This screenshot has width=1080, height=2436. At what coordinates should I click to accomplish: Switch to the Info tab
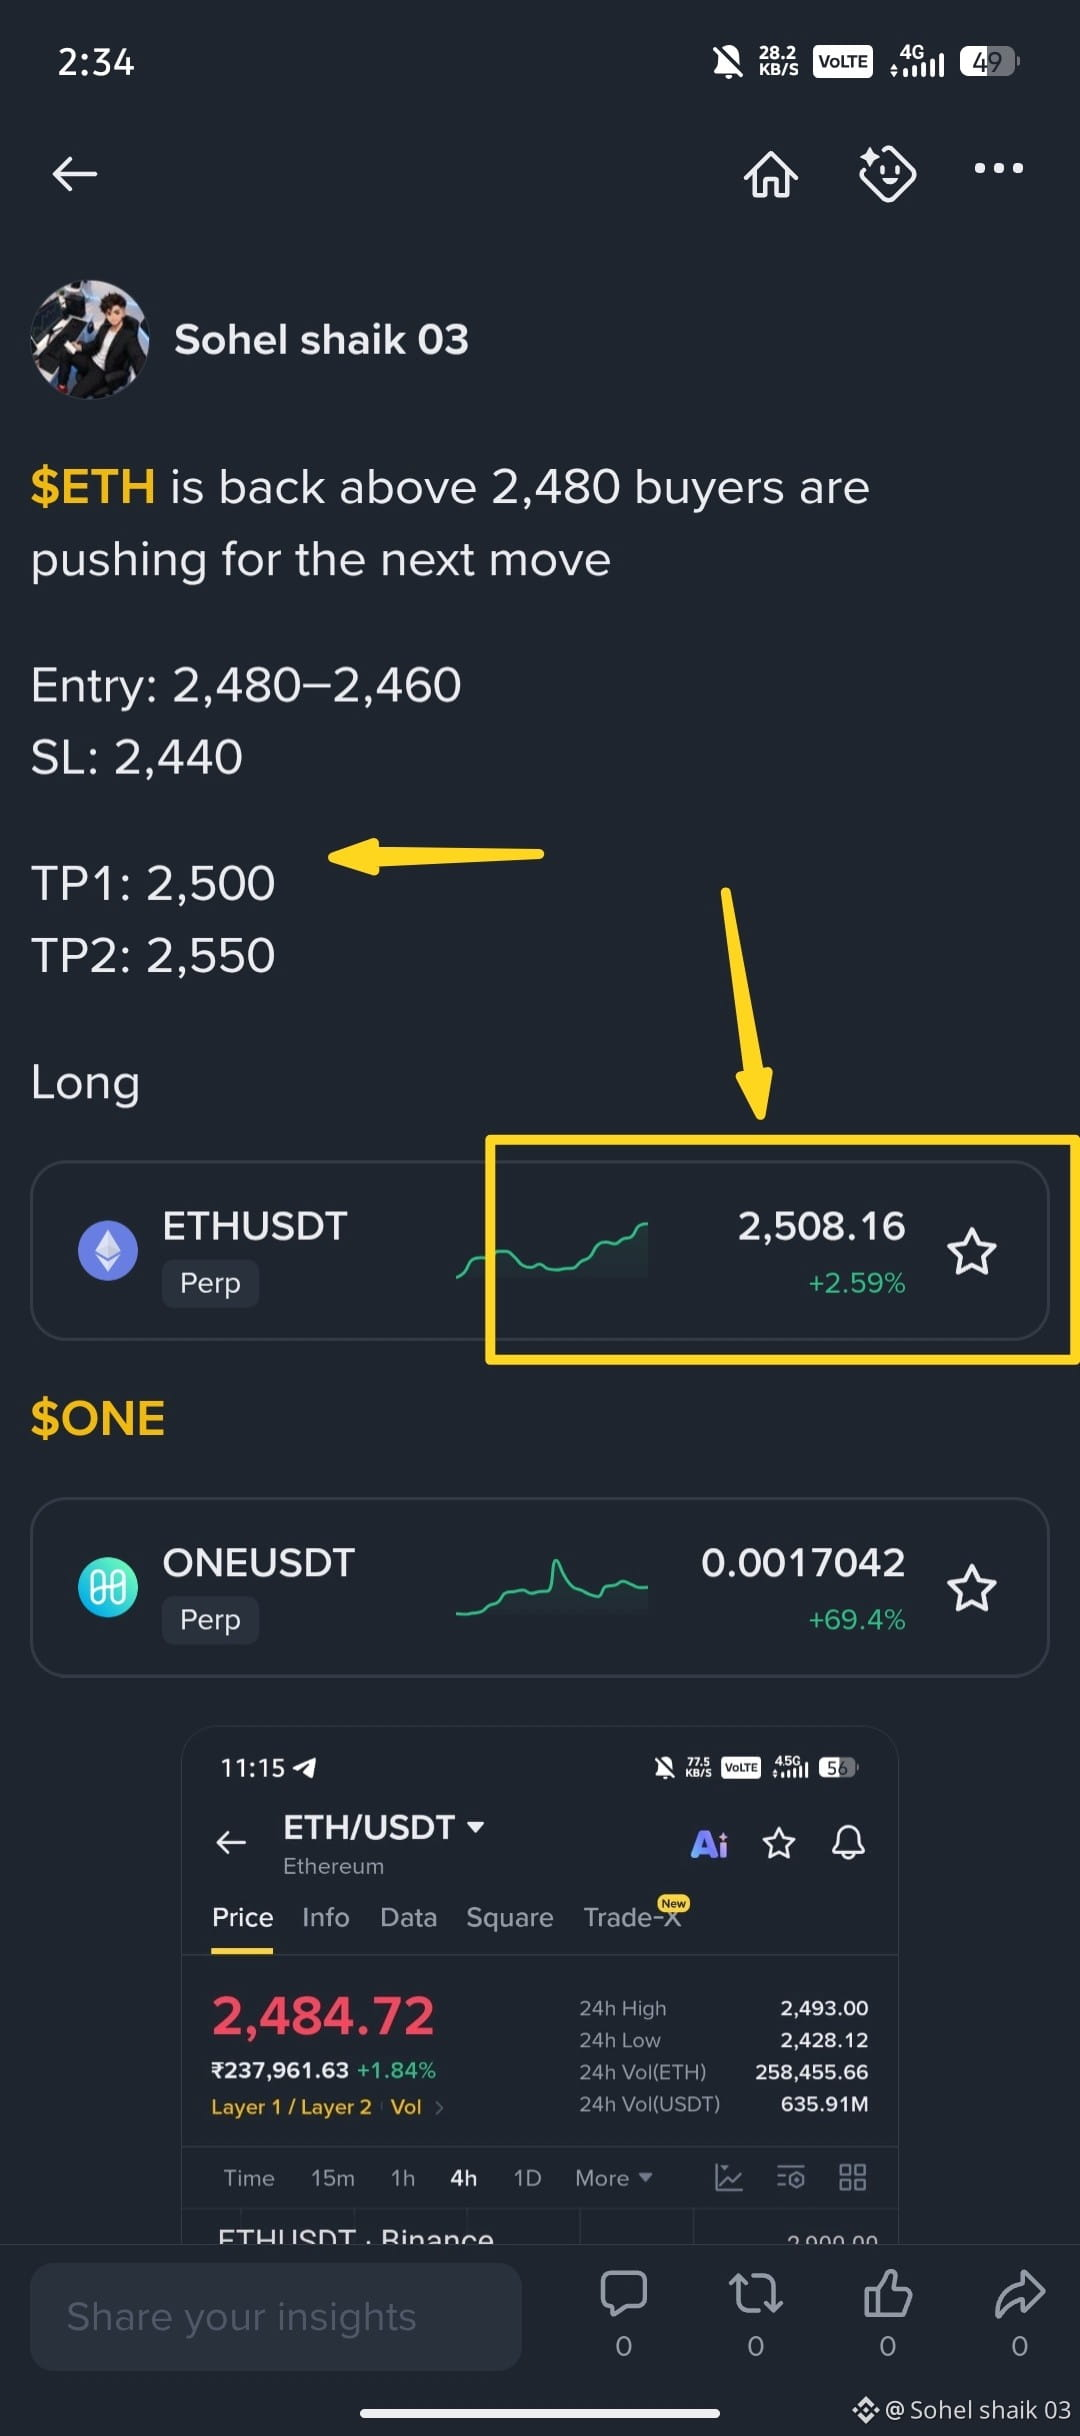326,1917
